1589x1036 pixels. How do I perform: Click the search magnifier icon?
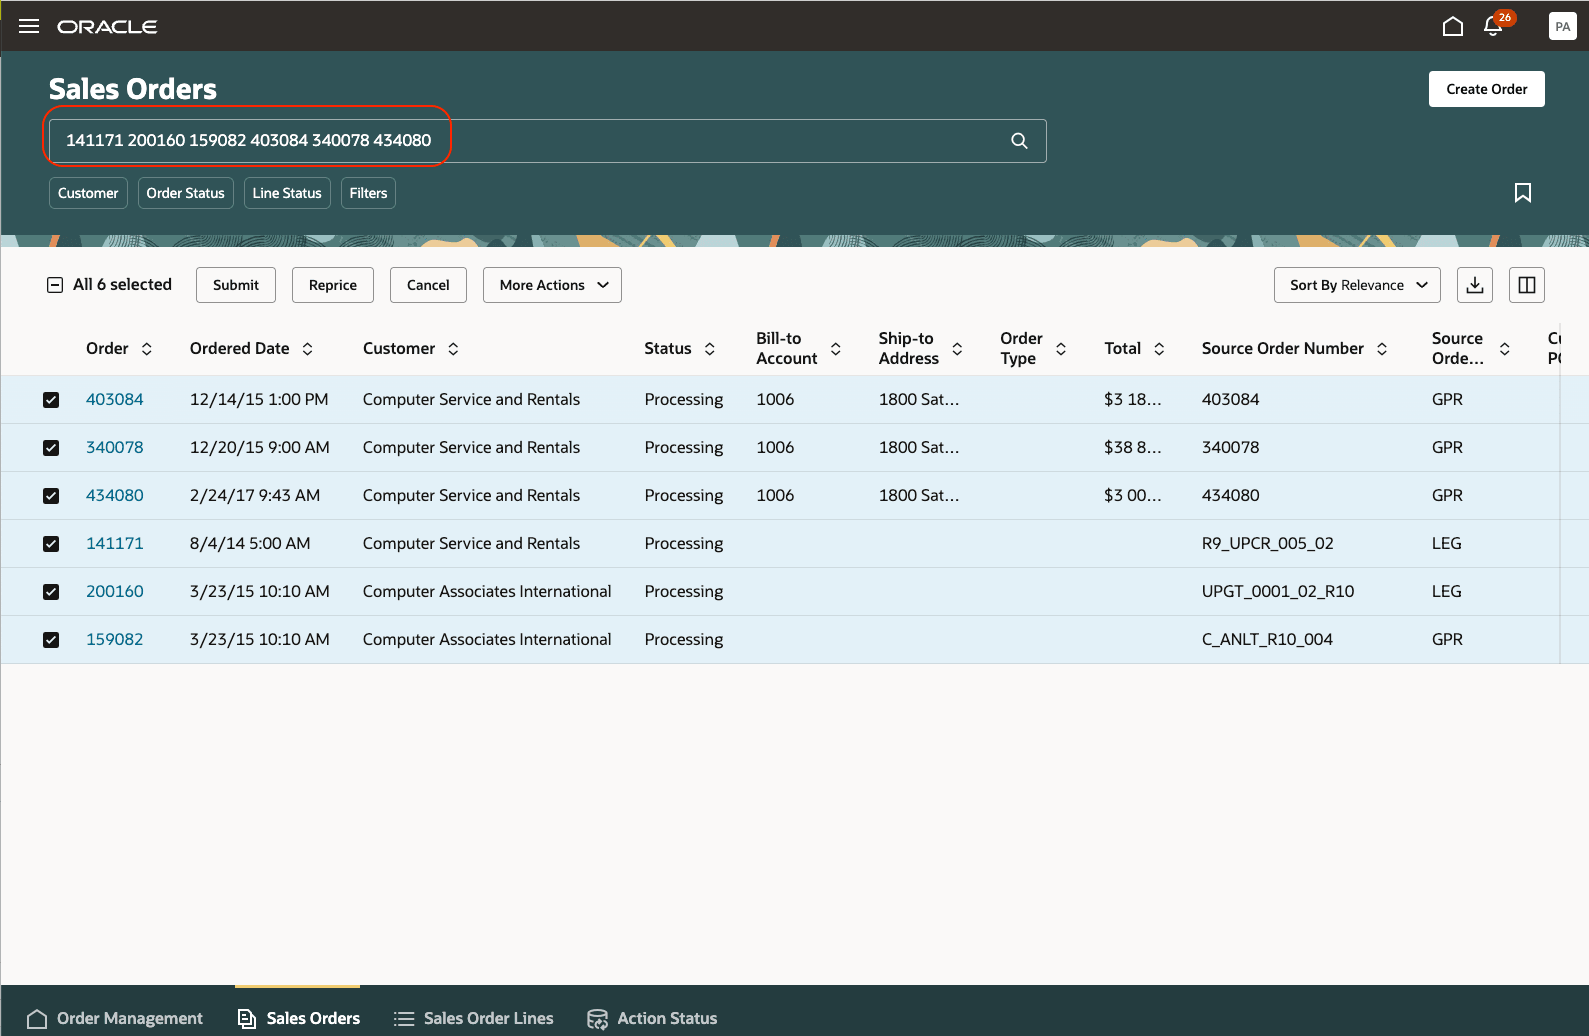[x=1019, y=141]
